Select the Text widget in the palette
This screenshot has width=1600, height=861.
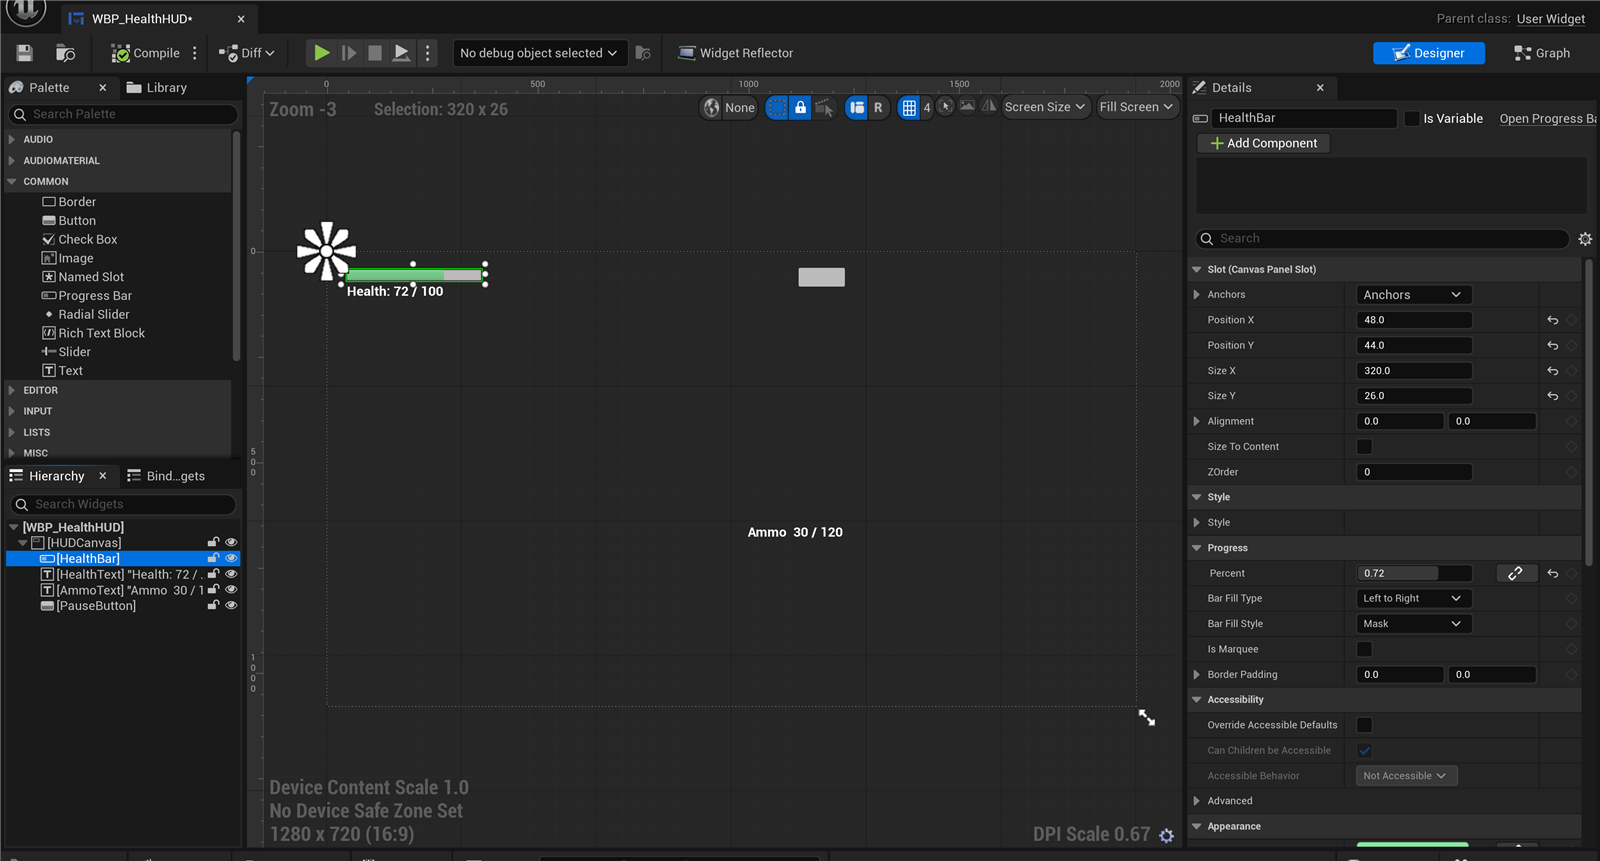(x=62, y=371)
